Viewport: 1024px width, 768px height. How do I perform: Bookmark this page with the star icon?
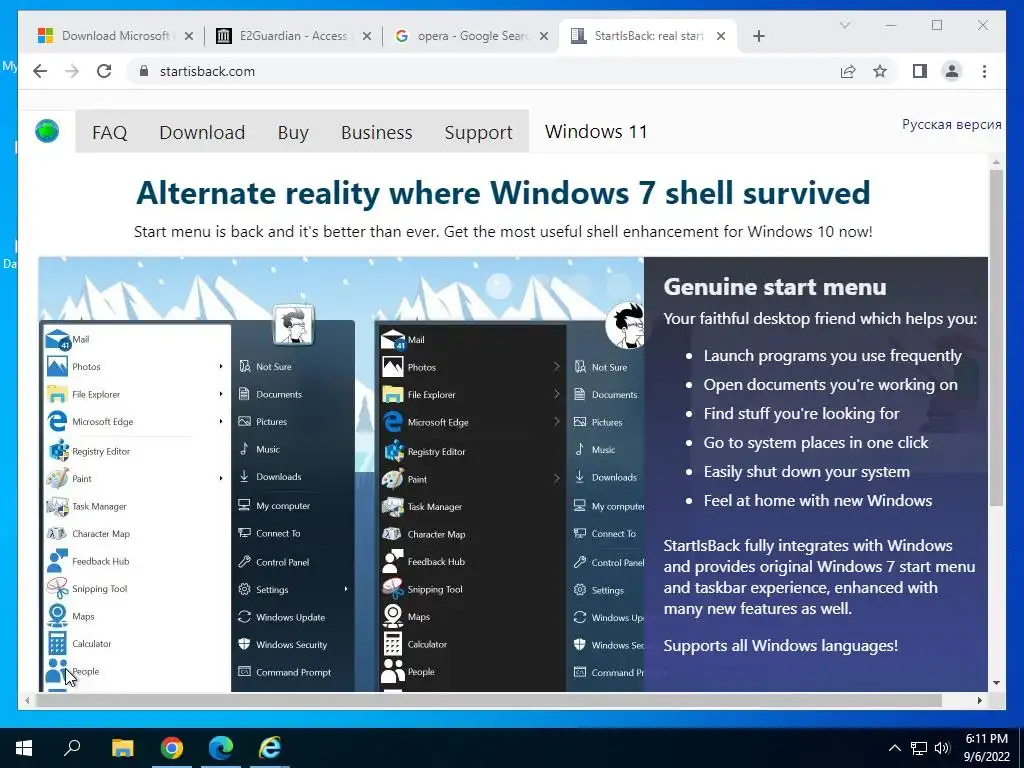point(880,71)
